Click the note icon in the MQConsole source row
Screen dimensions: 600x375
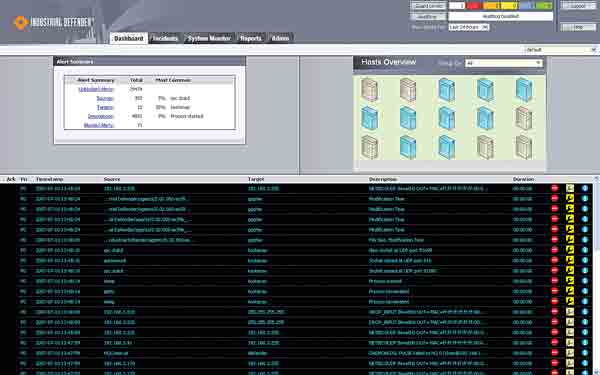click(570, 353)
